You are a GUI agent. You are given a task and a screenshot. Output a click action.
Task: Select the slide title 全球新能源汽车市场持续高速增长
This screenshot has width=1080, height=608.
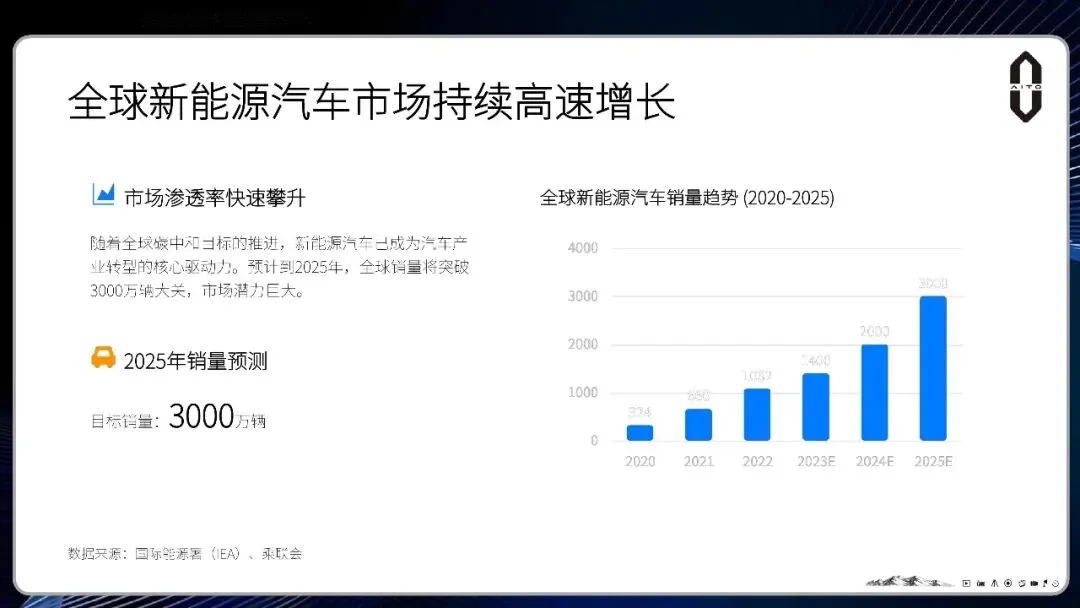372,100
